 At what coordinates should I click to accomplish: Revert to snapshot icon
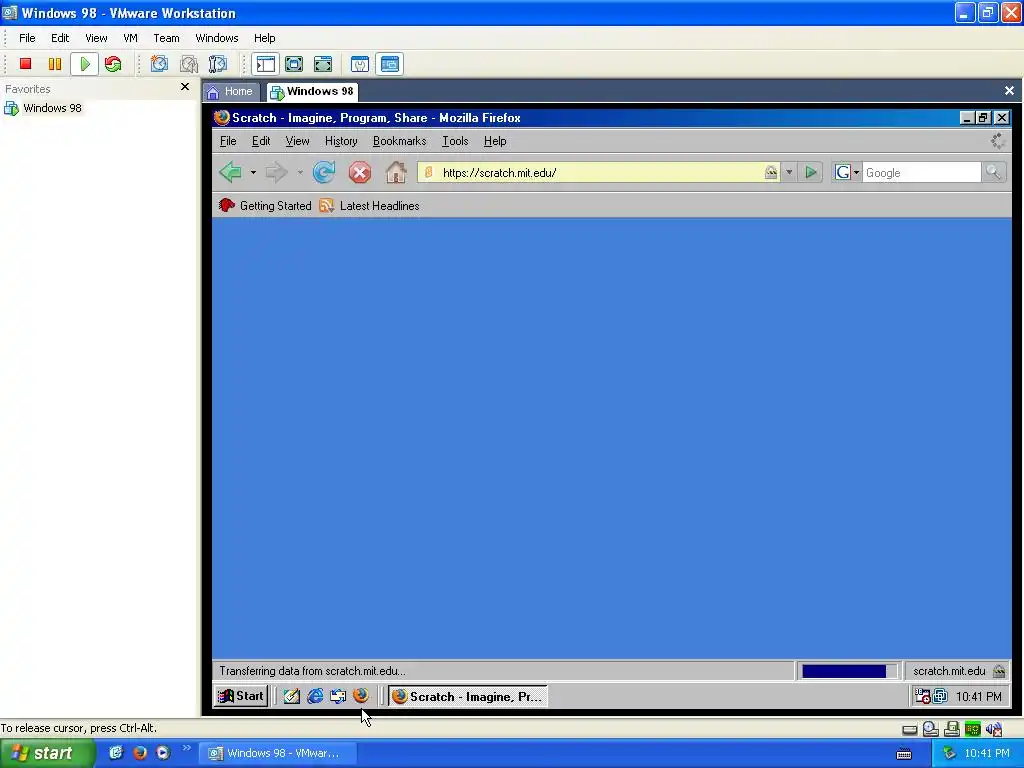pos(189,64)
